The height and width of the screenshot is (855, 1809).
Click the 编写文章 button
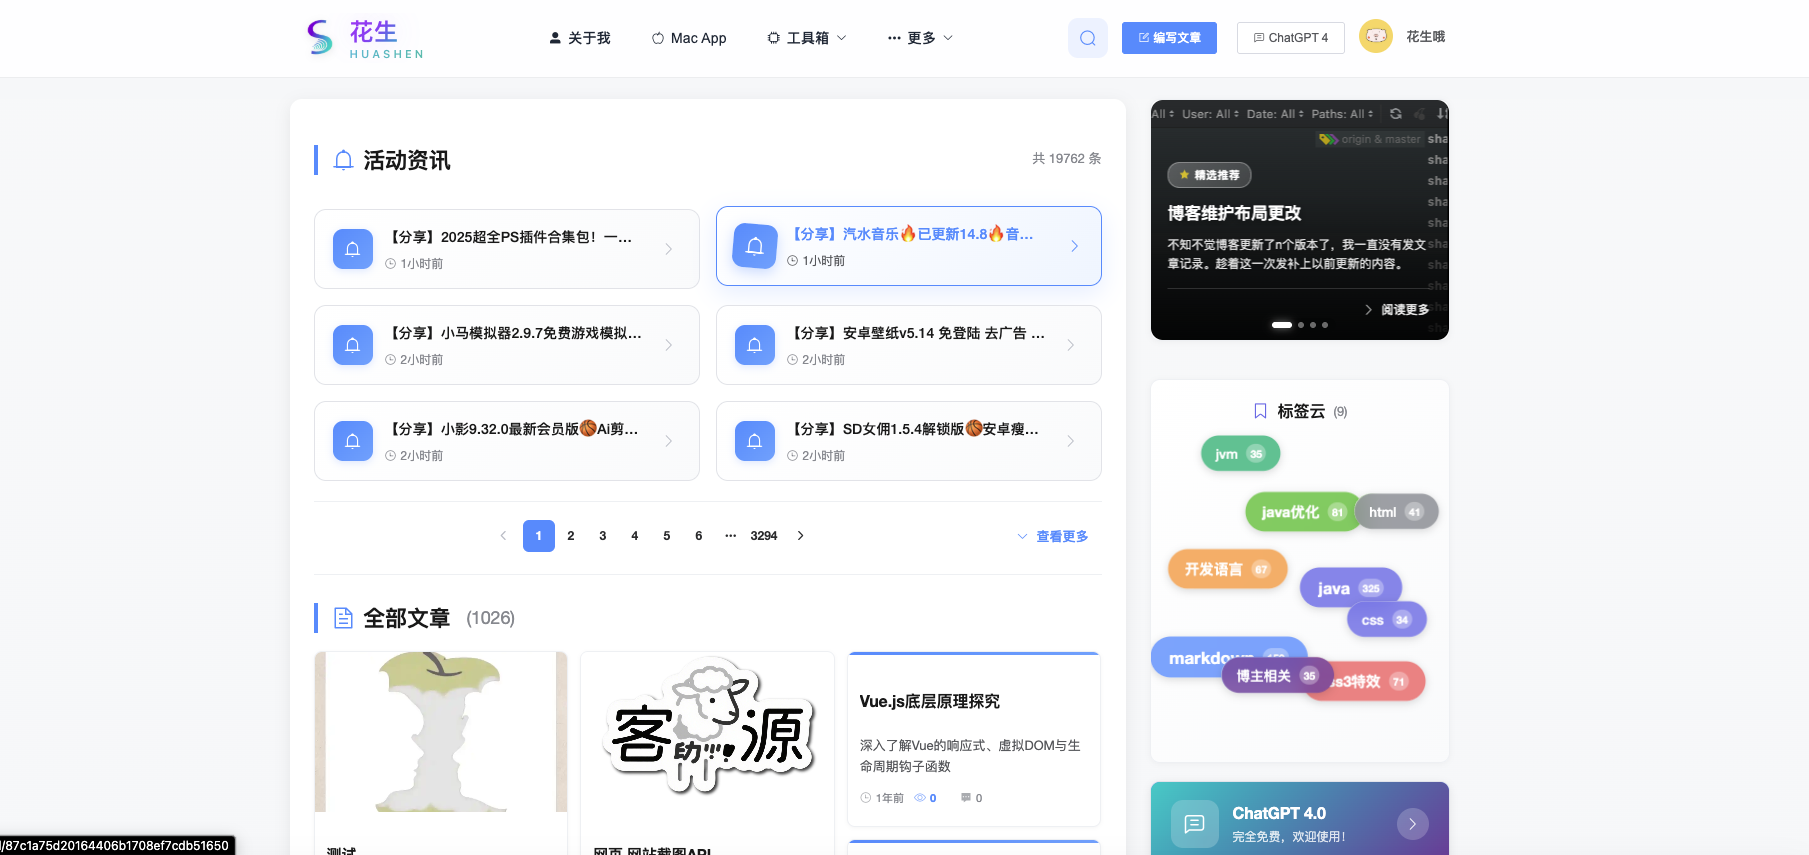click(1169, 38)
